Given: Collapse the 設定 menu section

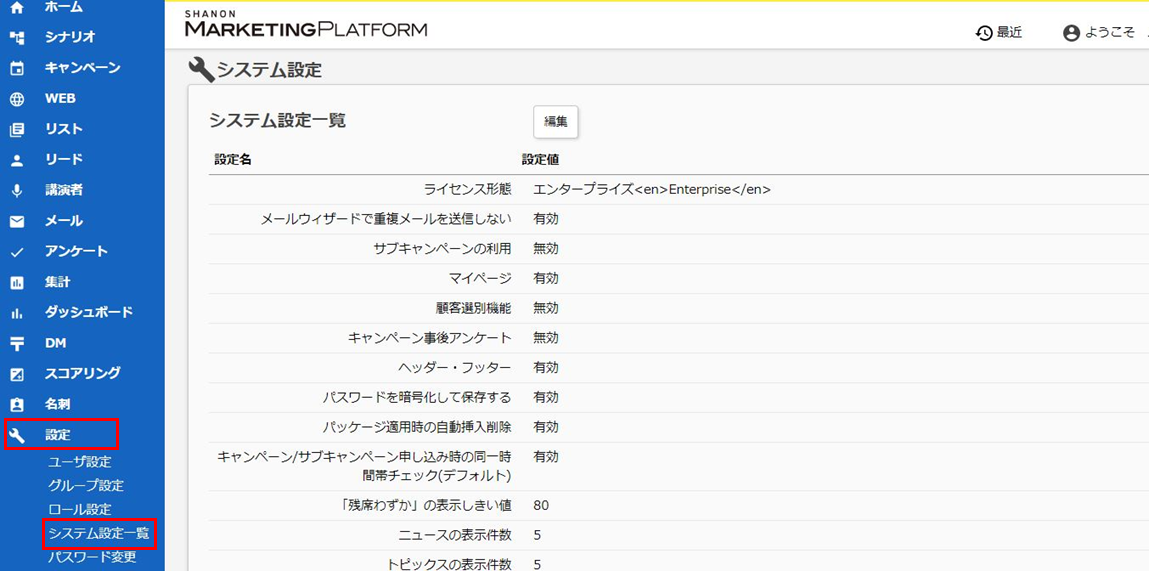Looking at the screenshot, I should click(x=60, y=435).
